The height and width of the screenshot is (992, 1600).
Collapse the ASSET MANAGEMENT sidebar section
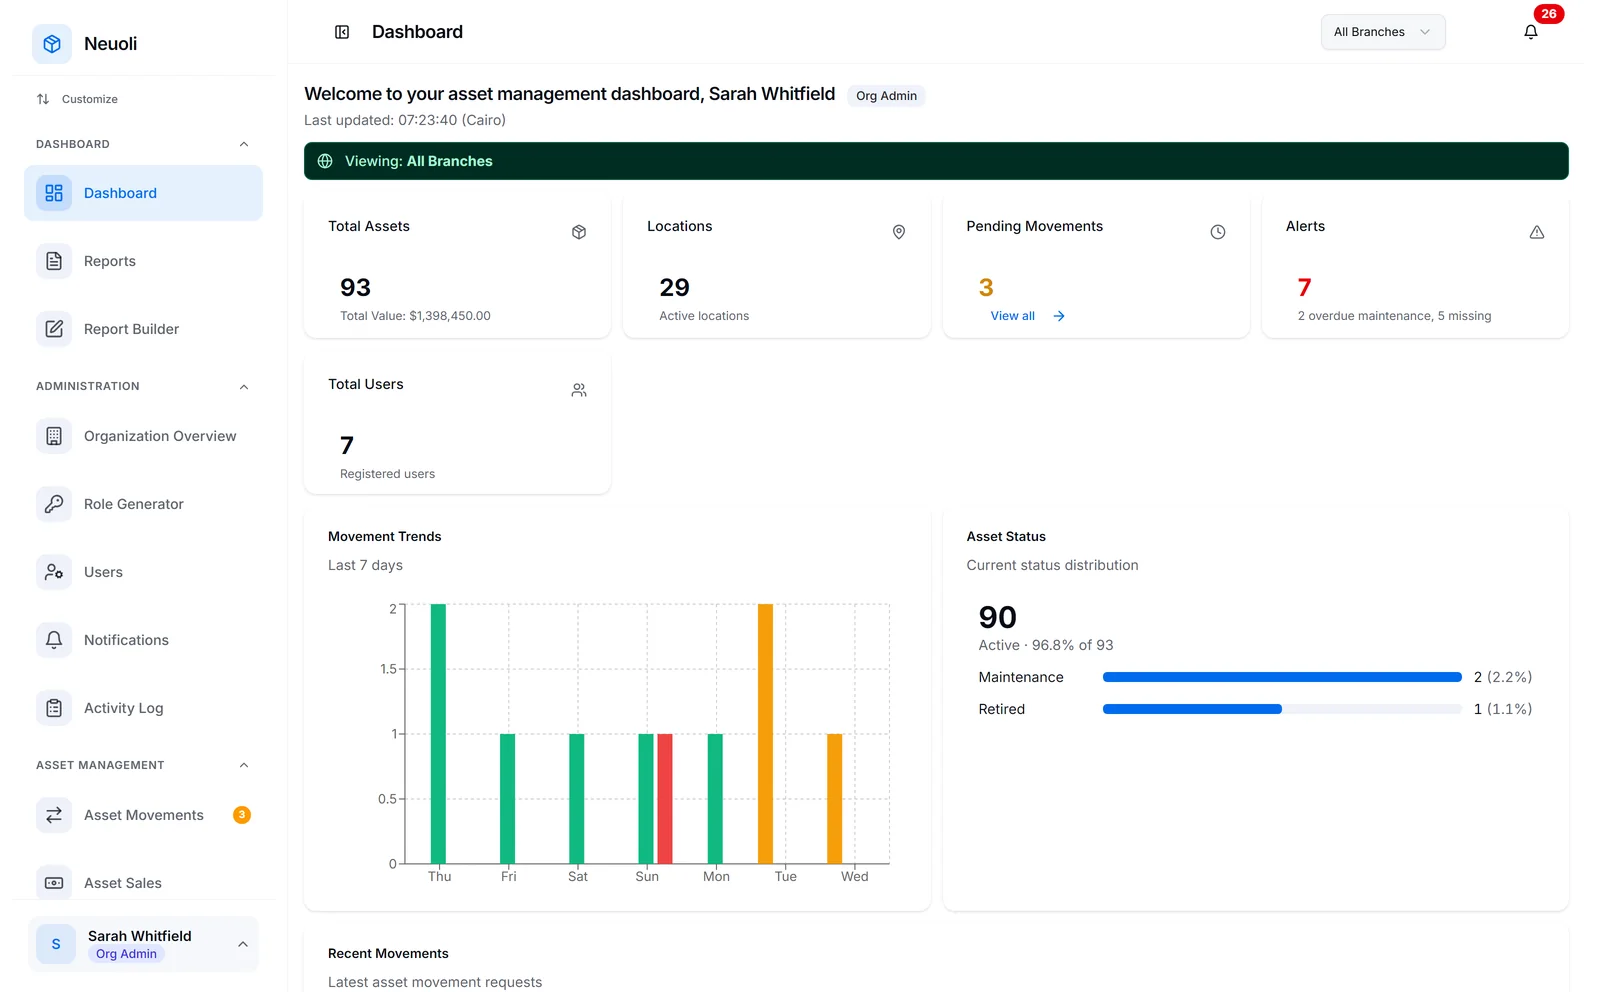click(244, 765)
